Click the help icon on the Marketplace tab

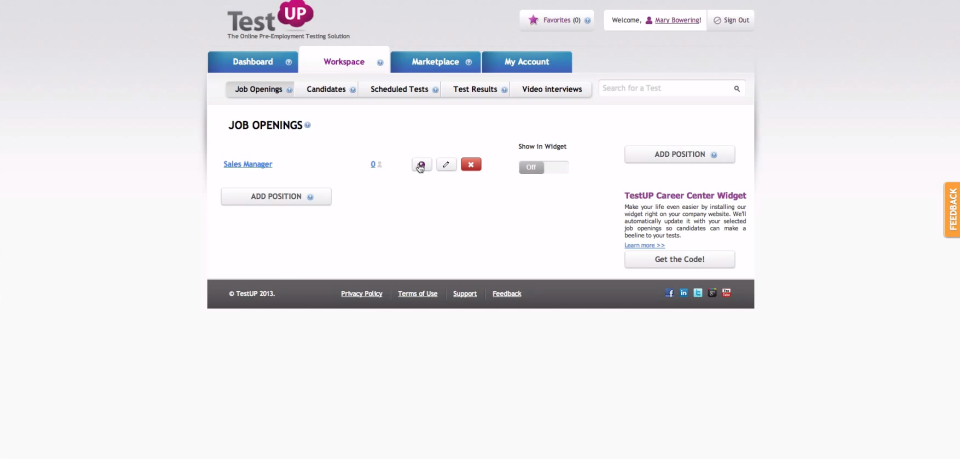pyautogui.click(x=468, y=62)
